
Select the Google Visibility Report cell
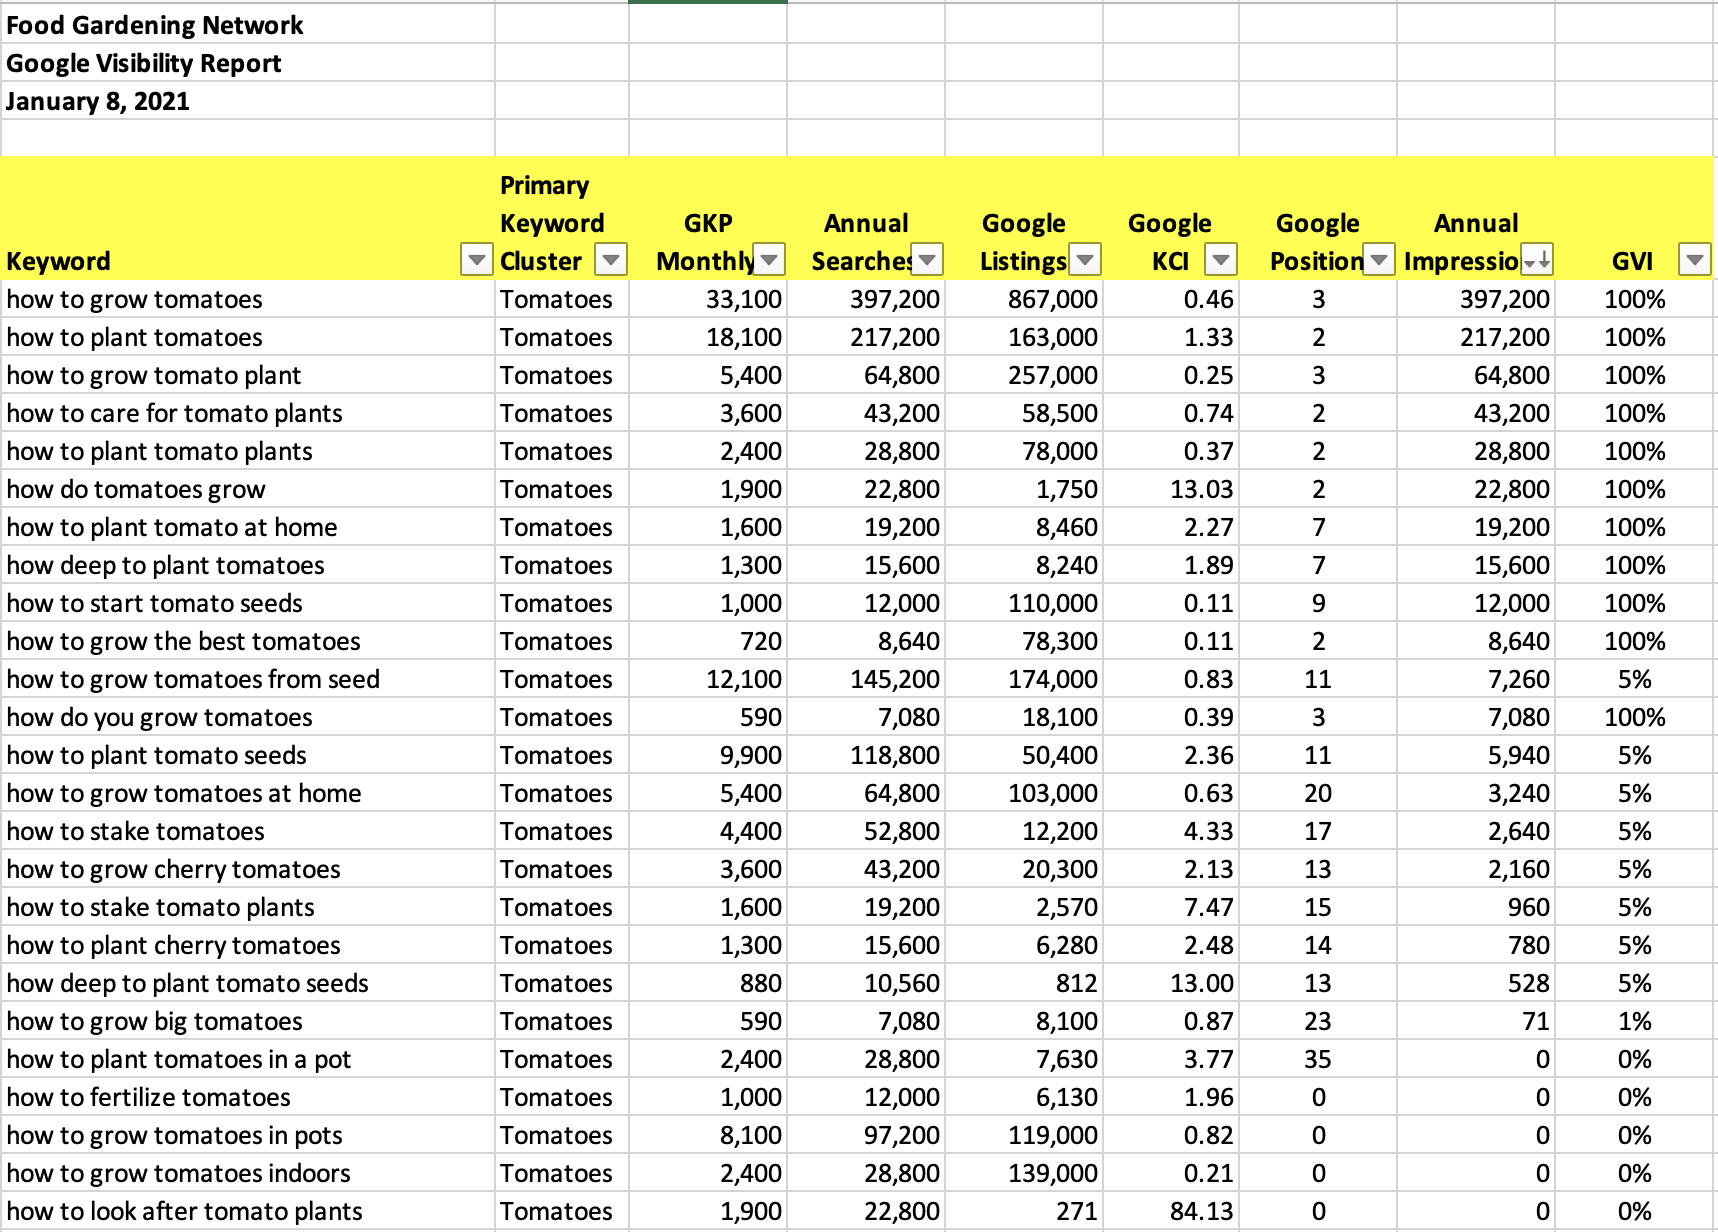point(143,63)
